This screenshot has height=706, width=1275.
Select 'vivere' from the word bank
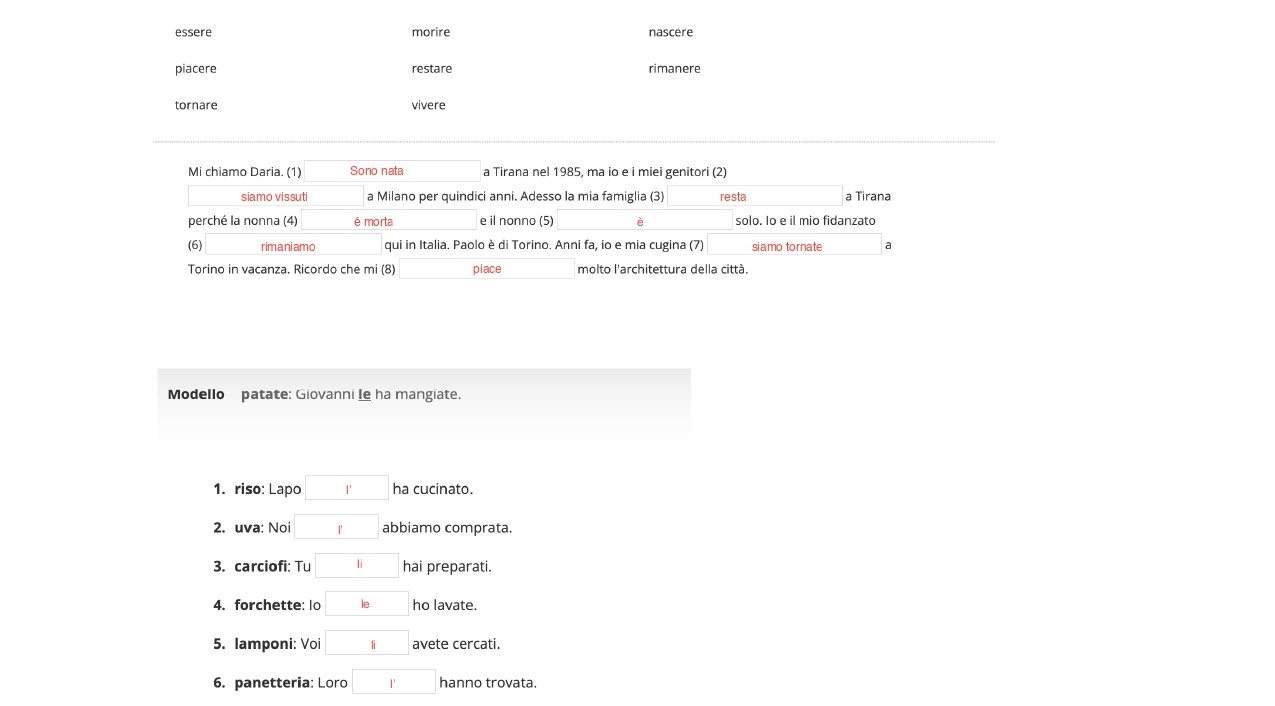tap(429, 105)
